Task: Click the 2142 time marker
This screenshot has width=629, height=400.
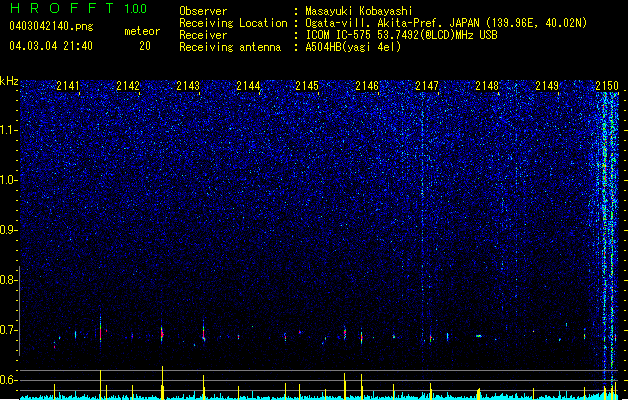Action: point(128,85)
